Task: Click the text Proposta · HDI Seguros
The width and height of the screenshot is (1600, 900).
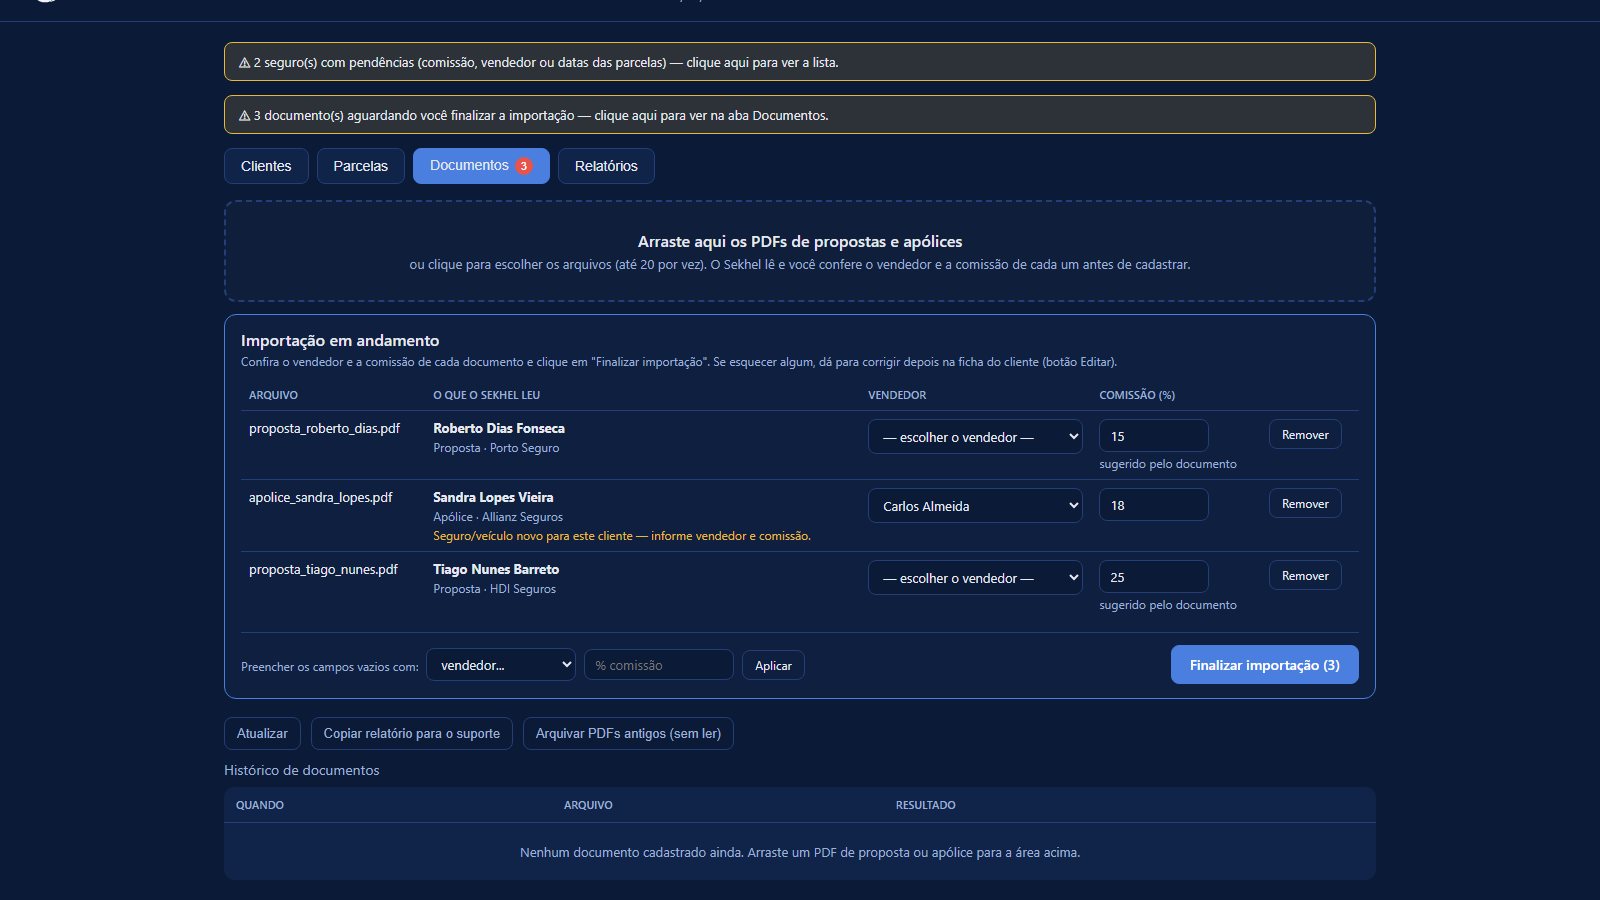Action: [494, 589]
